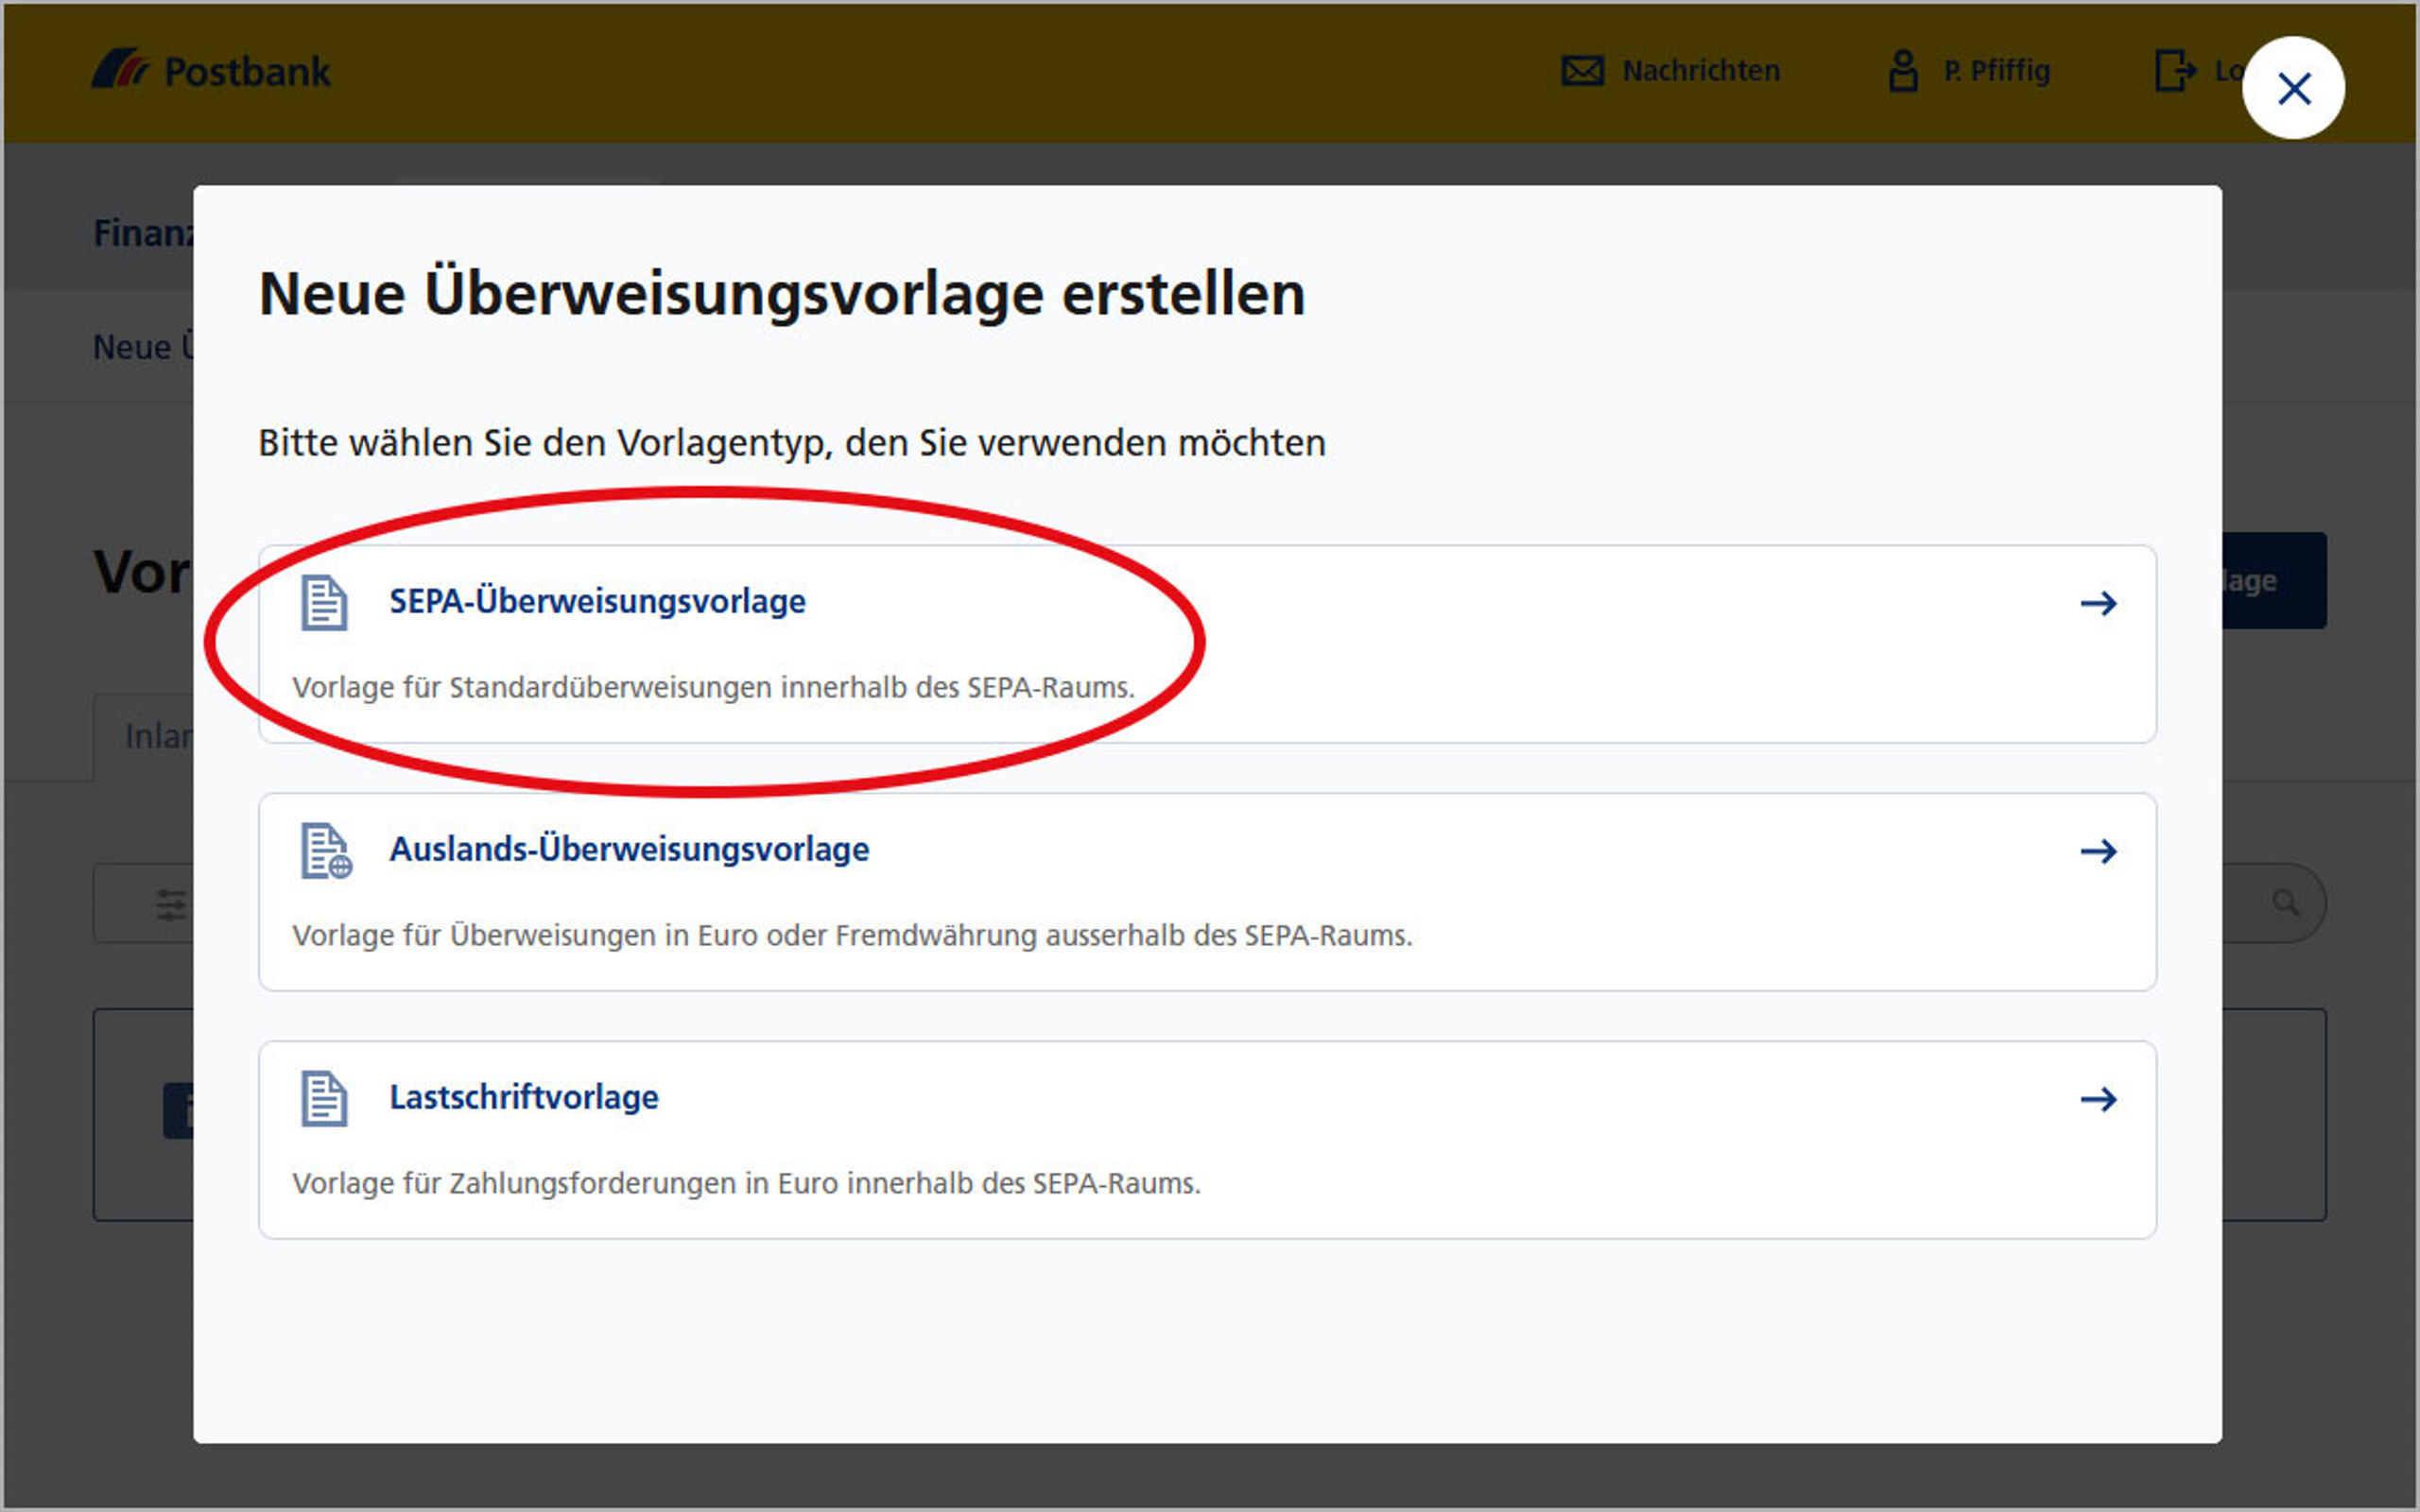
Task: Click the arrow on the Auslands-Überweisungsvorlage card
Action: pyautogui.click(x=2098, y=851)
